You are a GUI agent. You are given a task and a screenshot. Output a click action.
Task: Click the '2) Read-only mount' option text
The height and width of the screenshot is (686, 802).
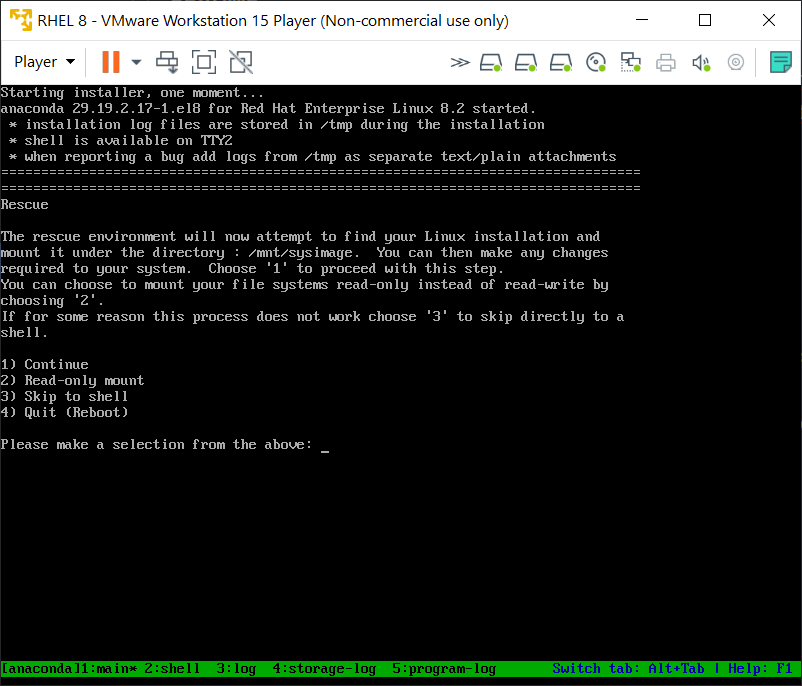pyautogui.click(x=72, y=381)
